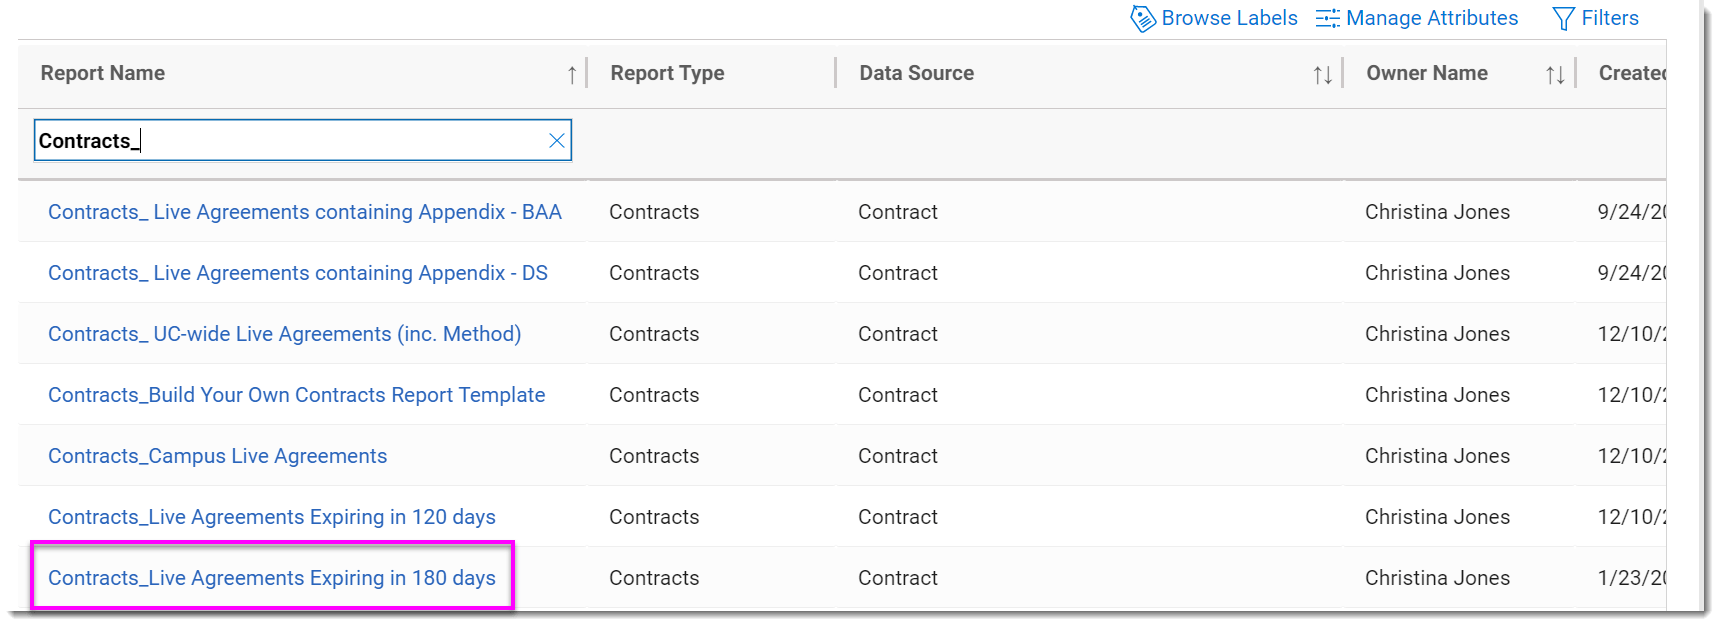The image size is (1719, 626).
Task: Toggle sorting with the Data Source sort arrows
Action: tap(1322, 73)
